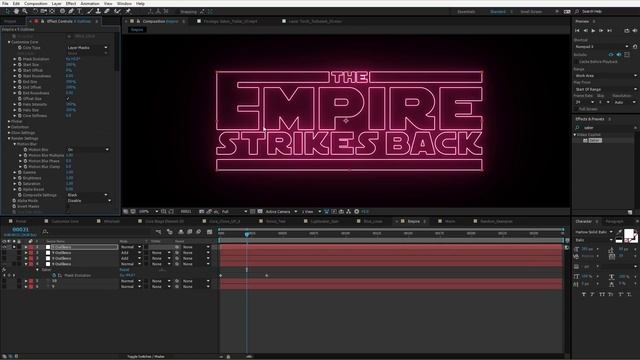Mute audio in Preview panel
Screen dimensions: 640x360
635,31
